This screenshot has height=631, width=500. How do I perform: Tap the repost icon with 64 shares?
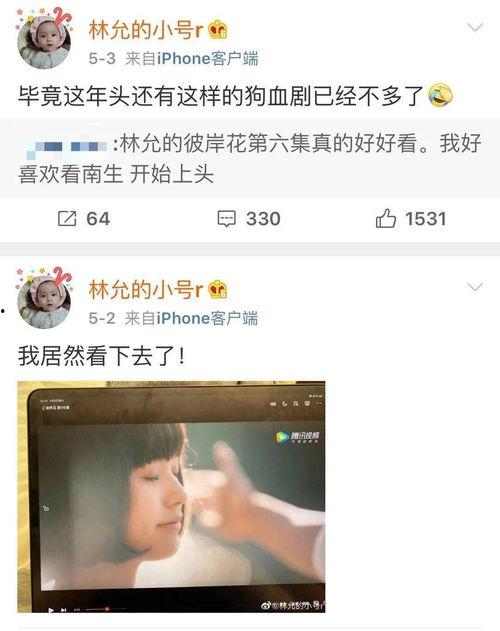[67, 219]
